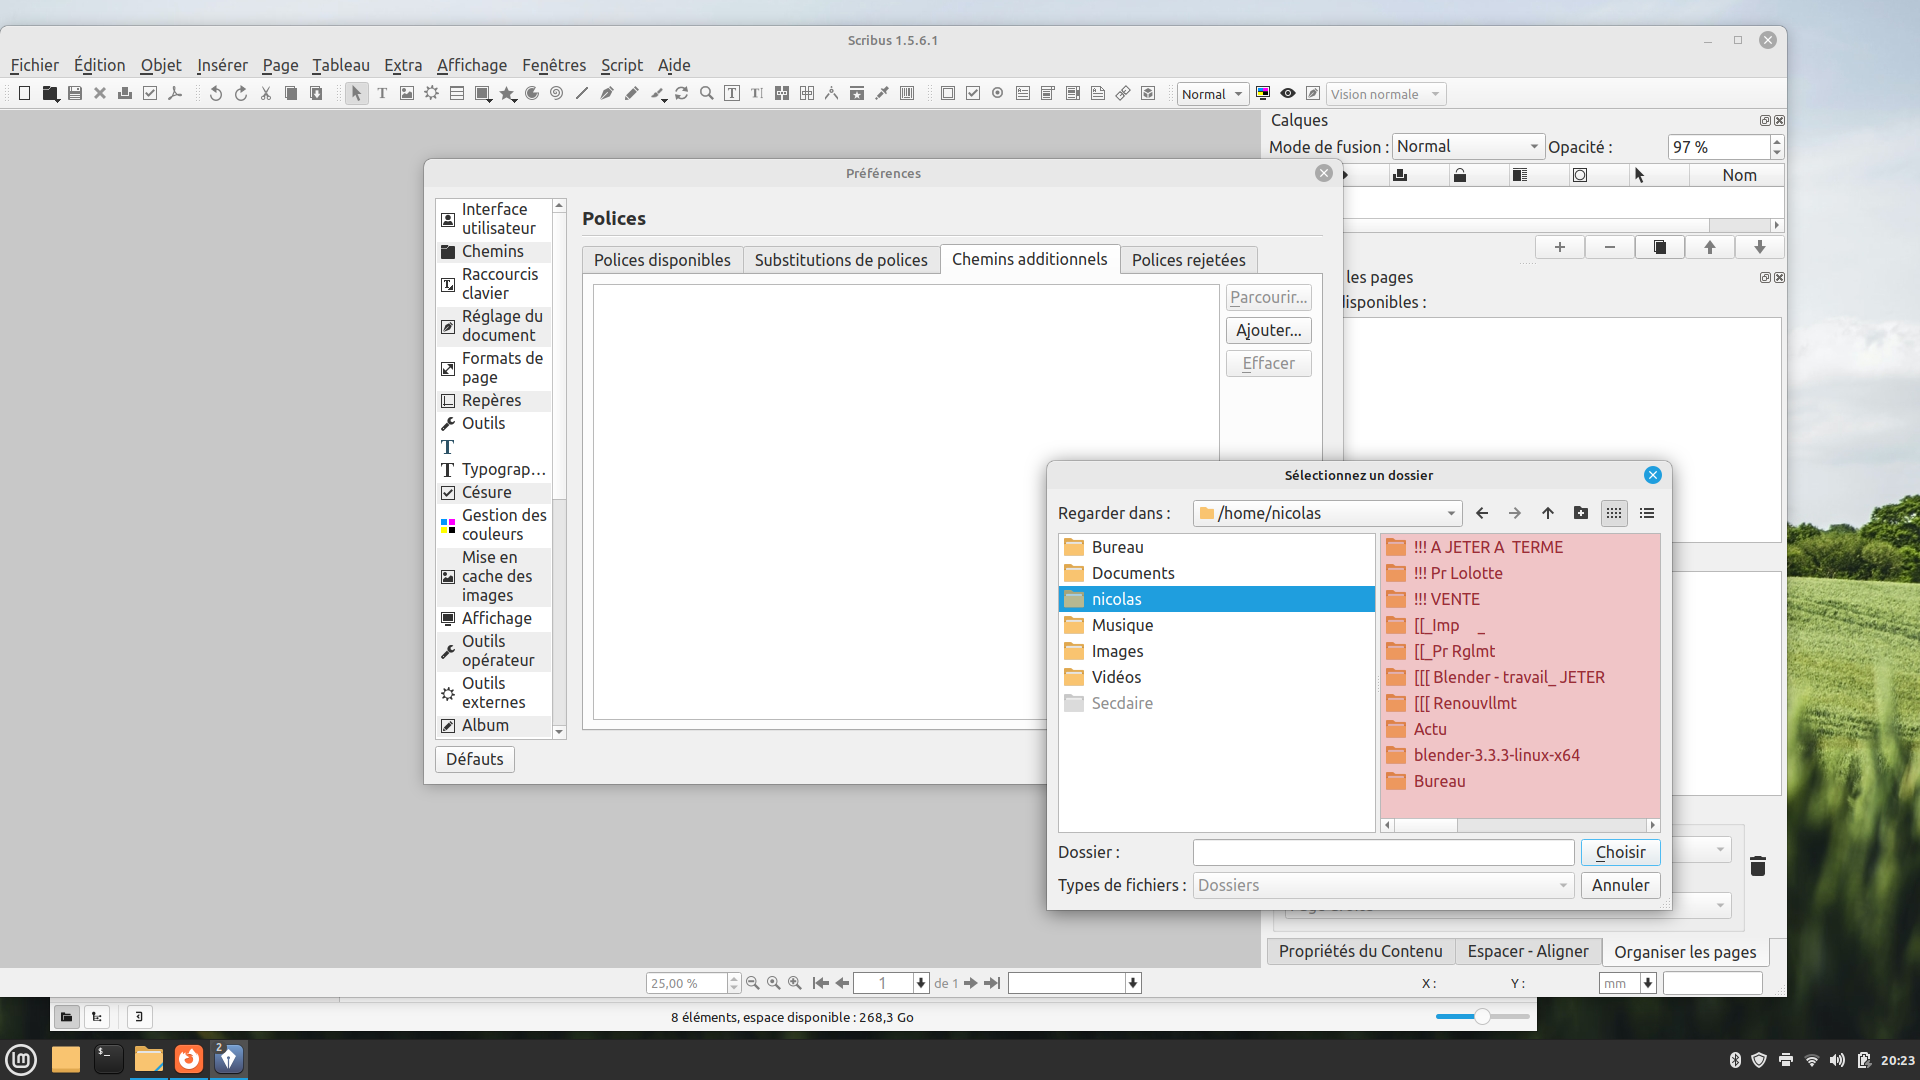This screenshot has height=1080, width=1920.
Task: Click the Save document toolbar icon
Action: [75, 94]
